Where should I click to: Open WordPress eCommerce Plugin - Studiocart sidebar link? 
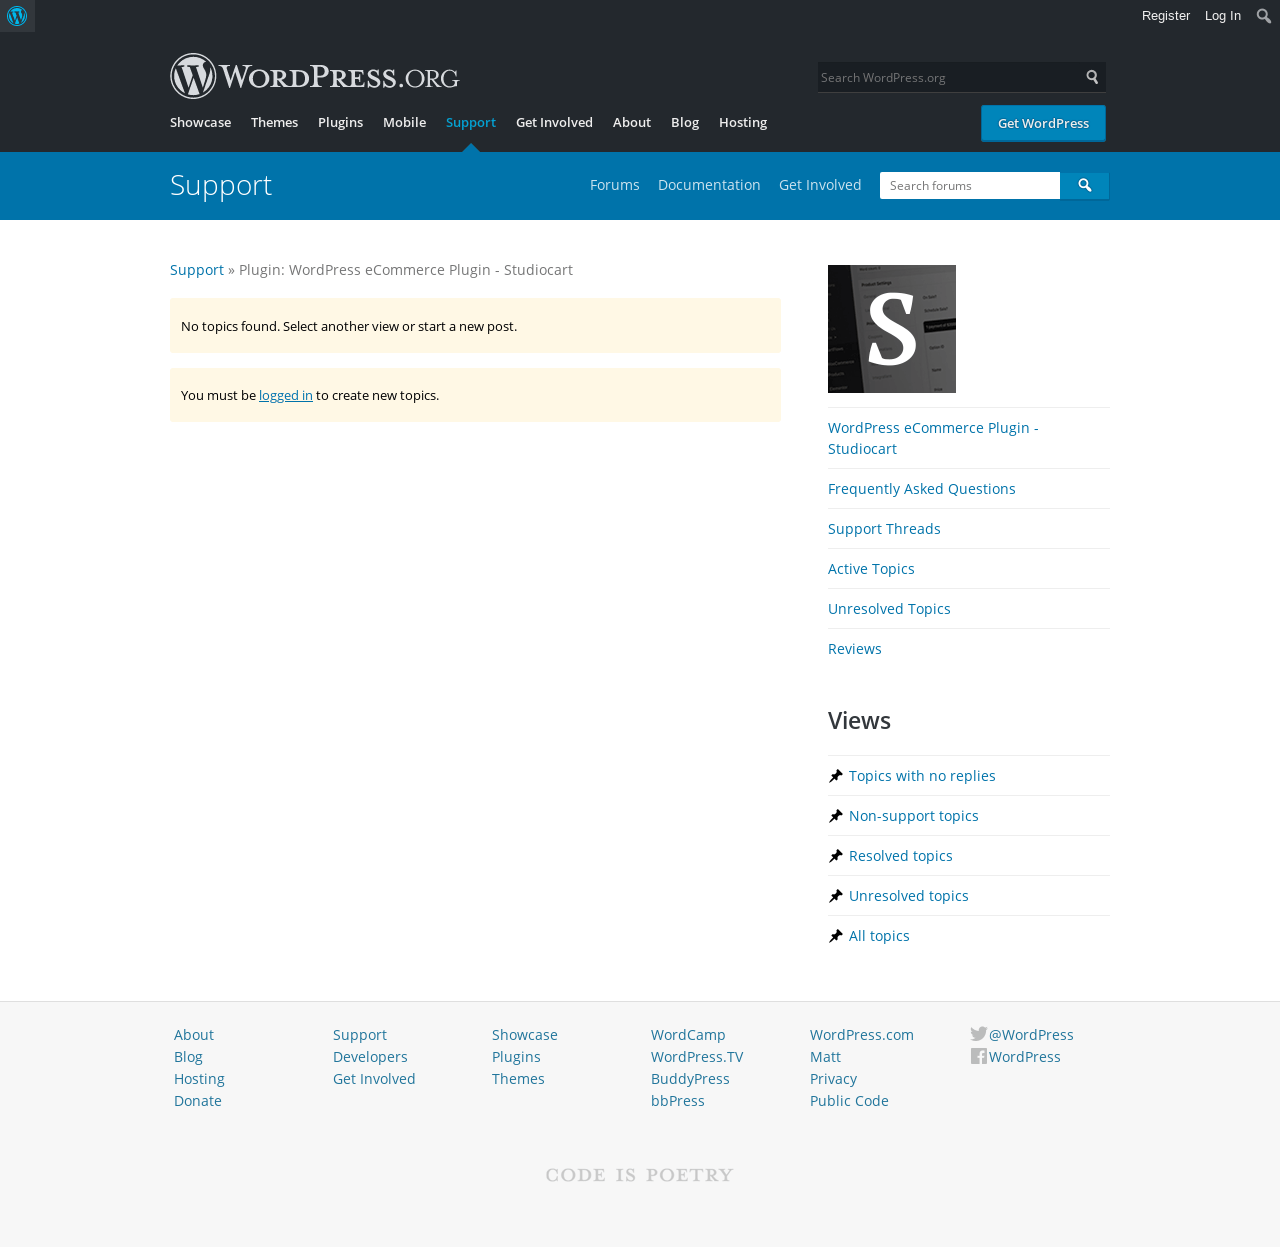(x=933, y=438)
